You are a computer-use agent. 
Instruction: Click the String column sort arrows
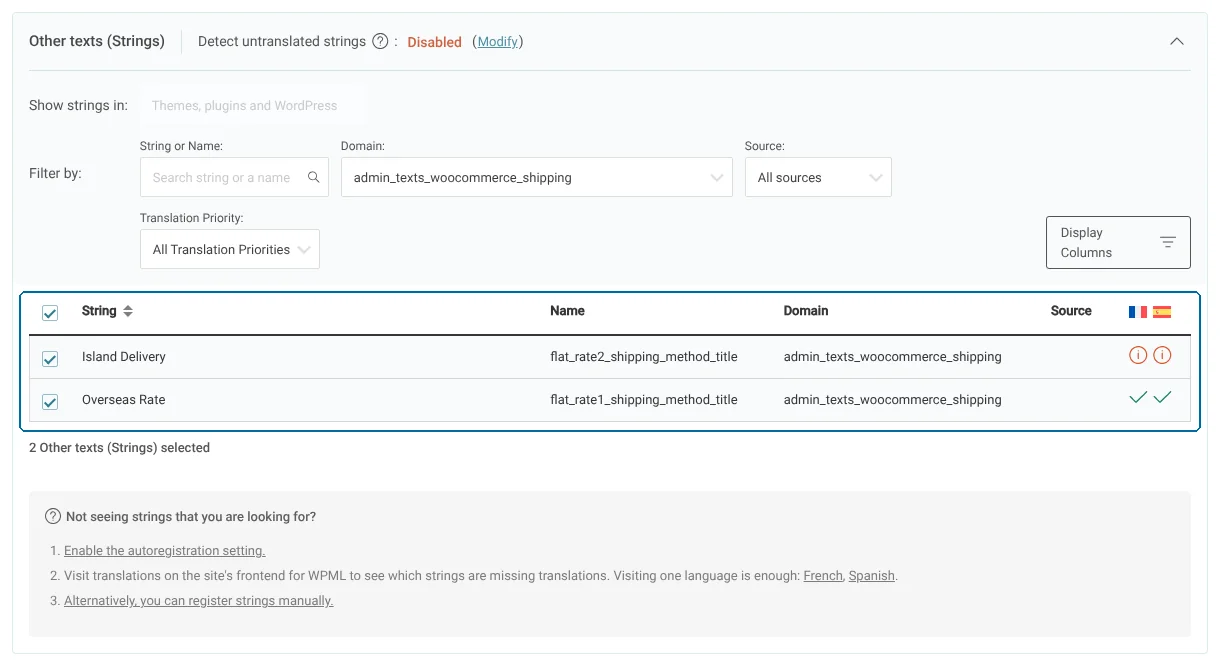pos(127,311)
